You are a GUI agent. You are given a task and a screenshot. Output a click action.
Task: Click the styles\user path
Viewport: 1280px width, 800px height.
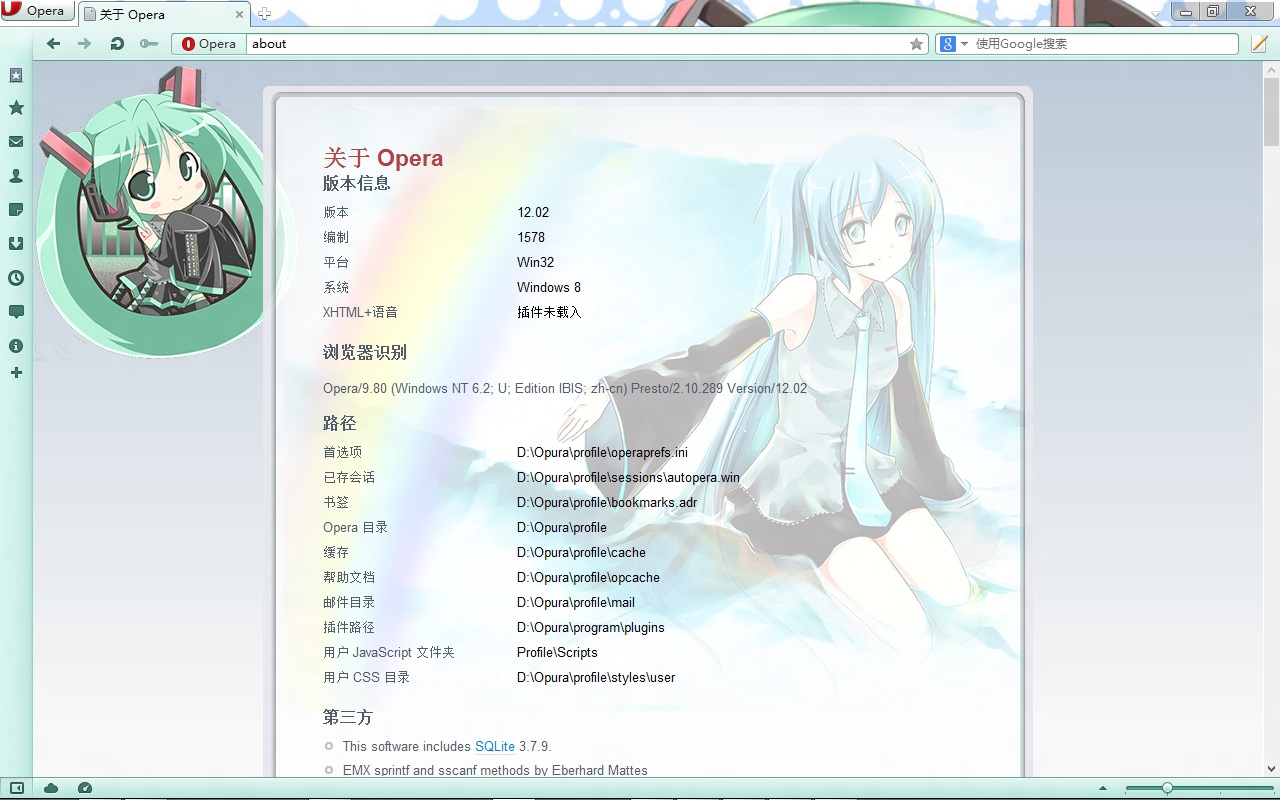point(596,677)
